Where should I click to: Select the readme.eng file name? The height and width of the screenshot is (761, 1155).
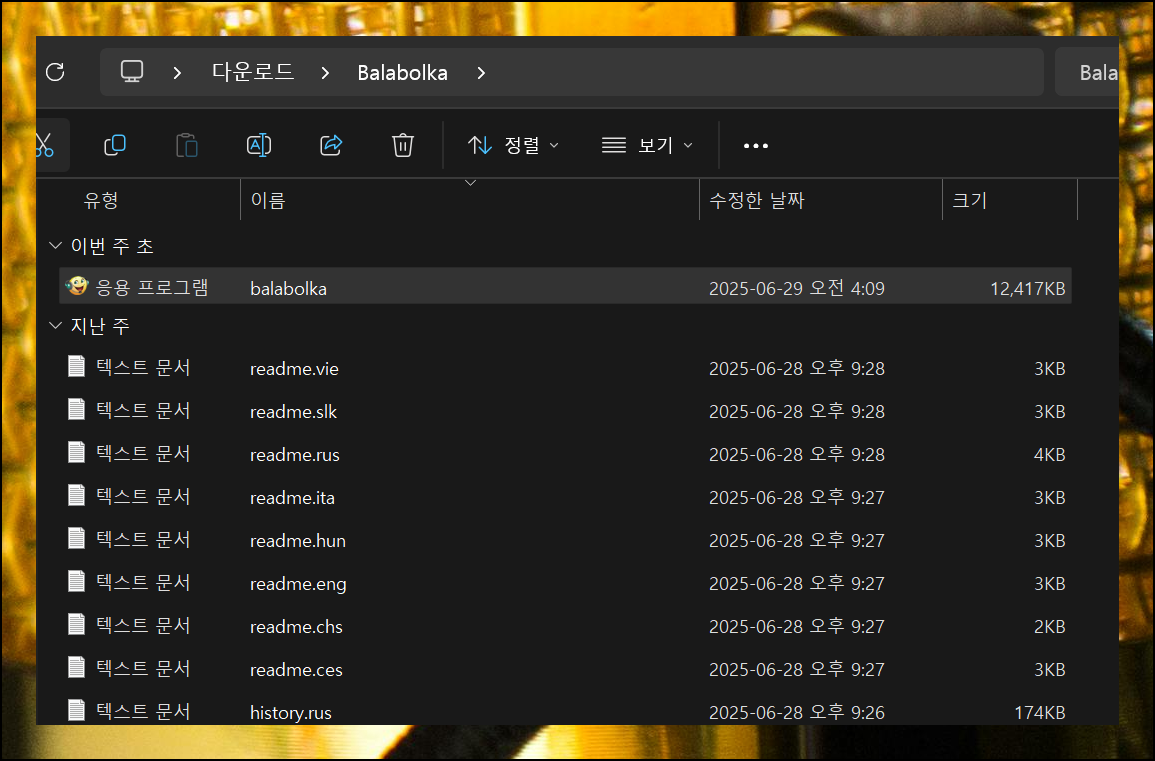click(298, 583)
